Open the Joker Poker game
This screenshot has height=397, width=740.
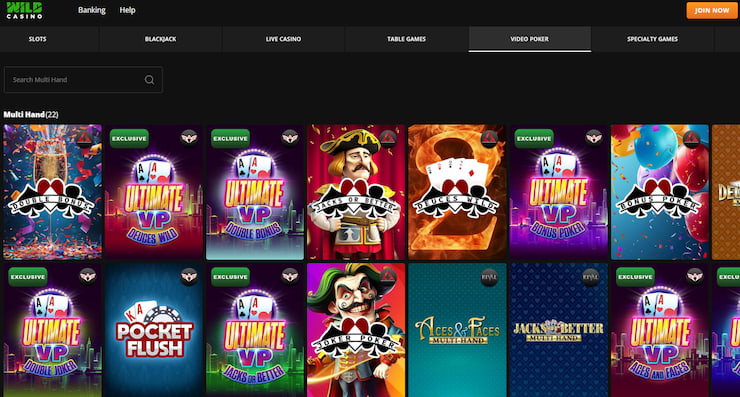356,330
